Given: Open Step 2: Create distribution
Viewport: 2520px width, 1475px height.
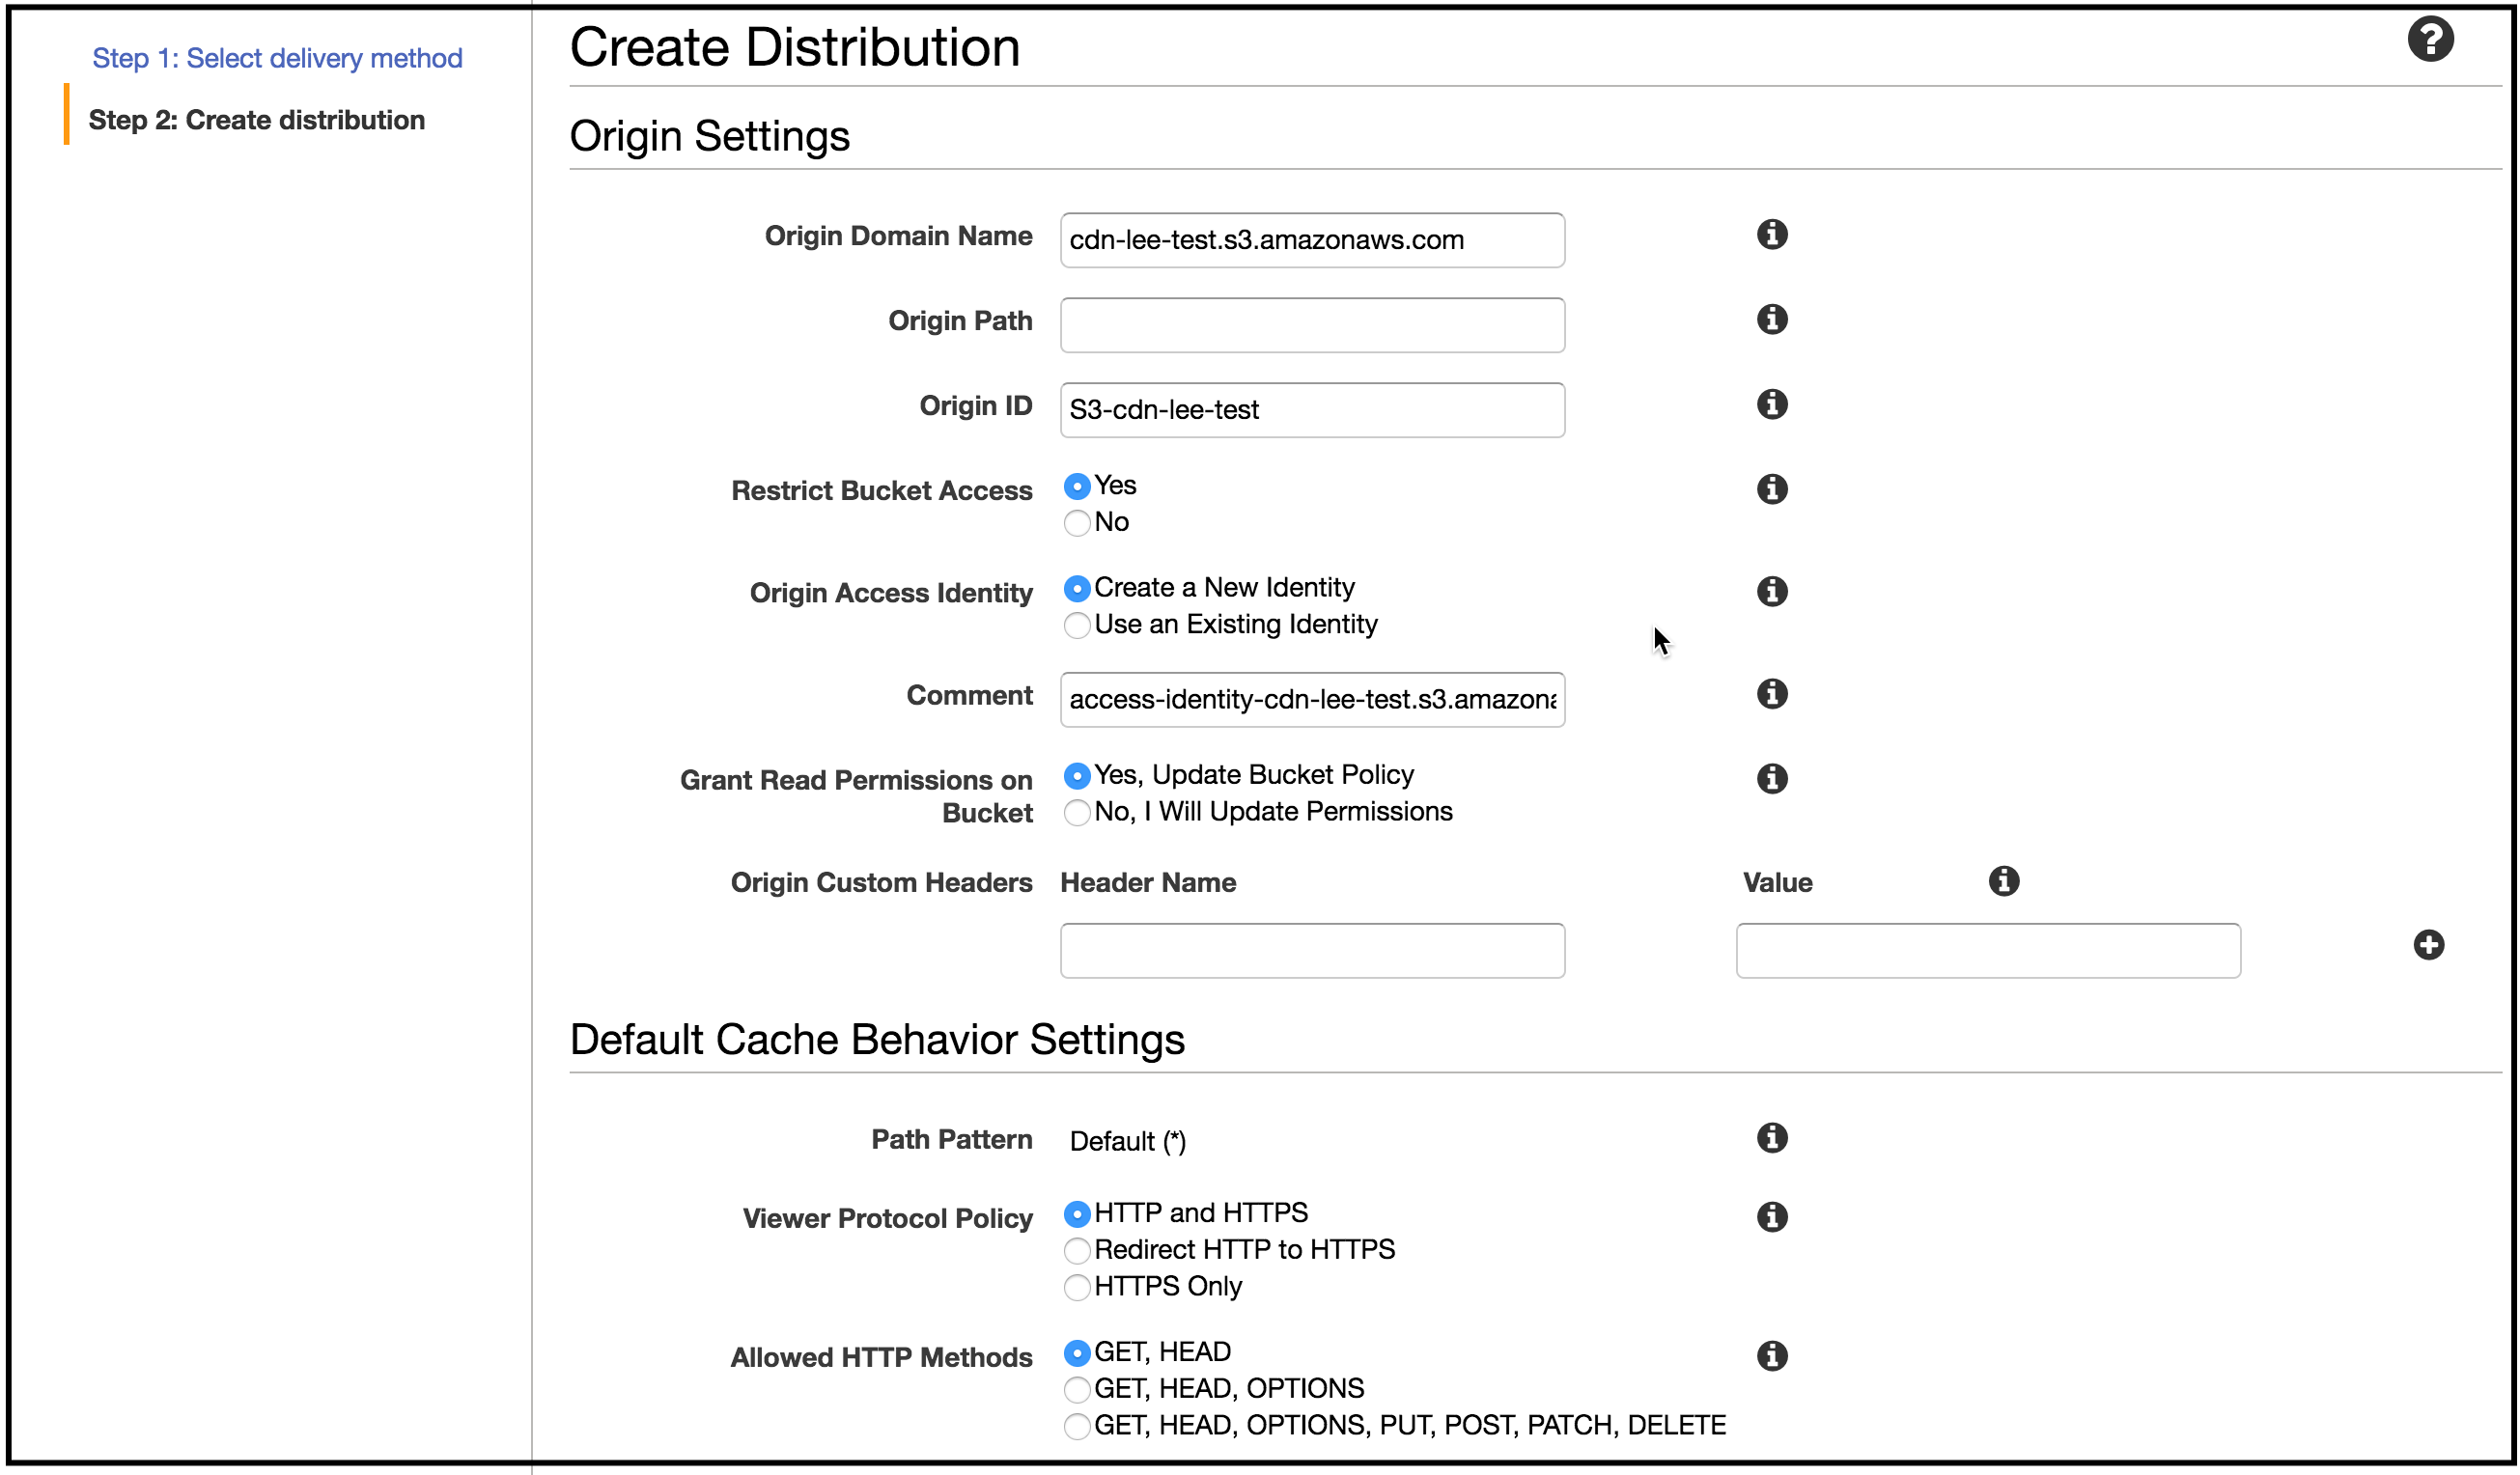Looking at the screenshot, I should 257,120.
